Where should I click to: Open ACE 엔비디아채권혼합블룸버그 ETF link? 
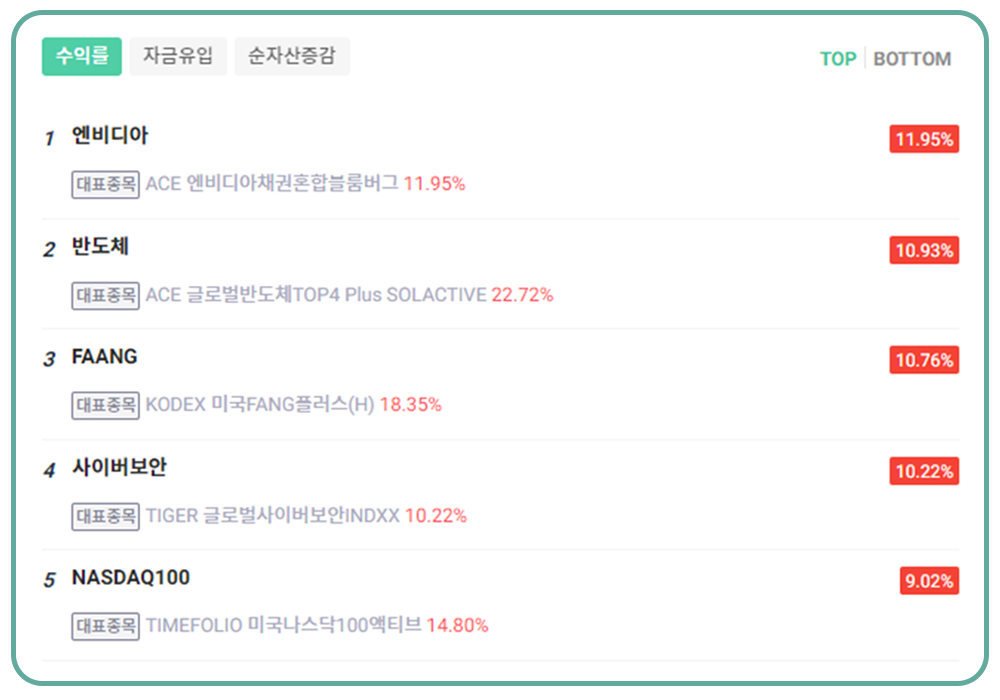tap(272, 184)
